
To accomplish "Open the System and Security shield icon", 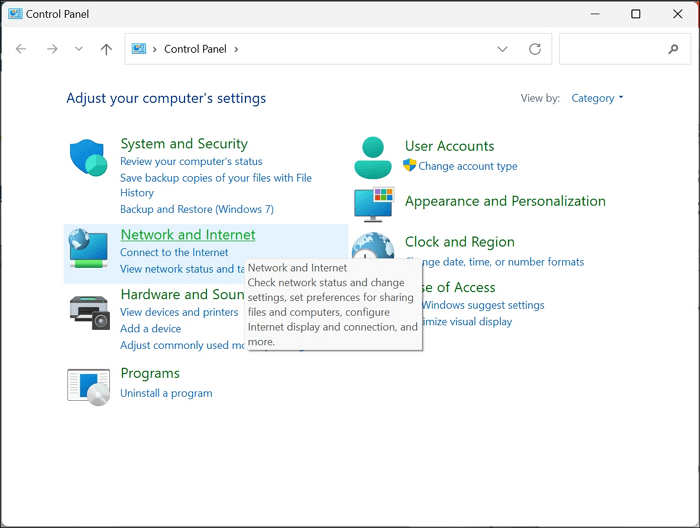I will [x=88, y=158].
